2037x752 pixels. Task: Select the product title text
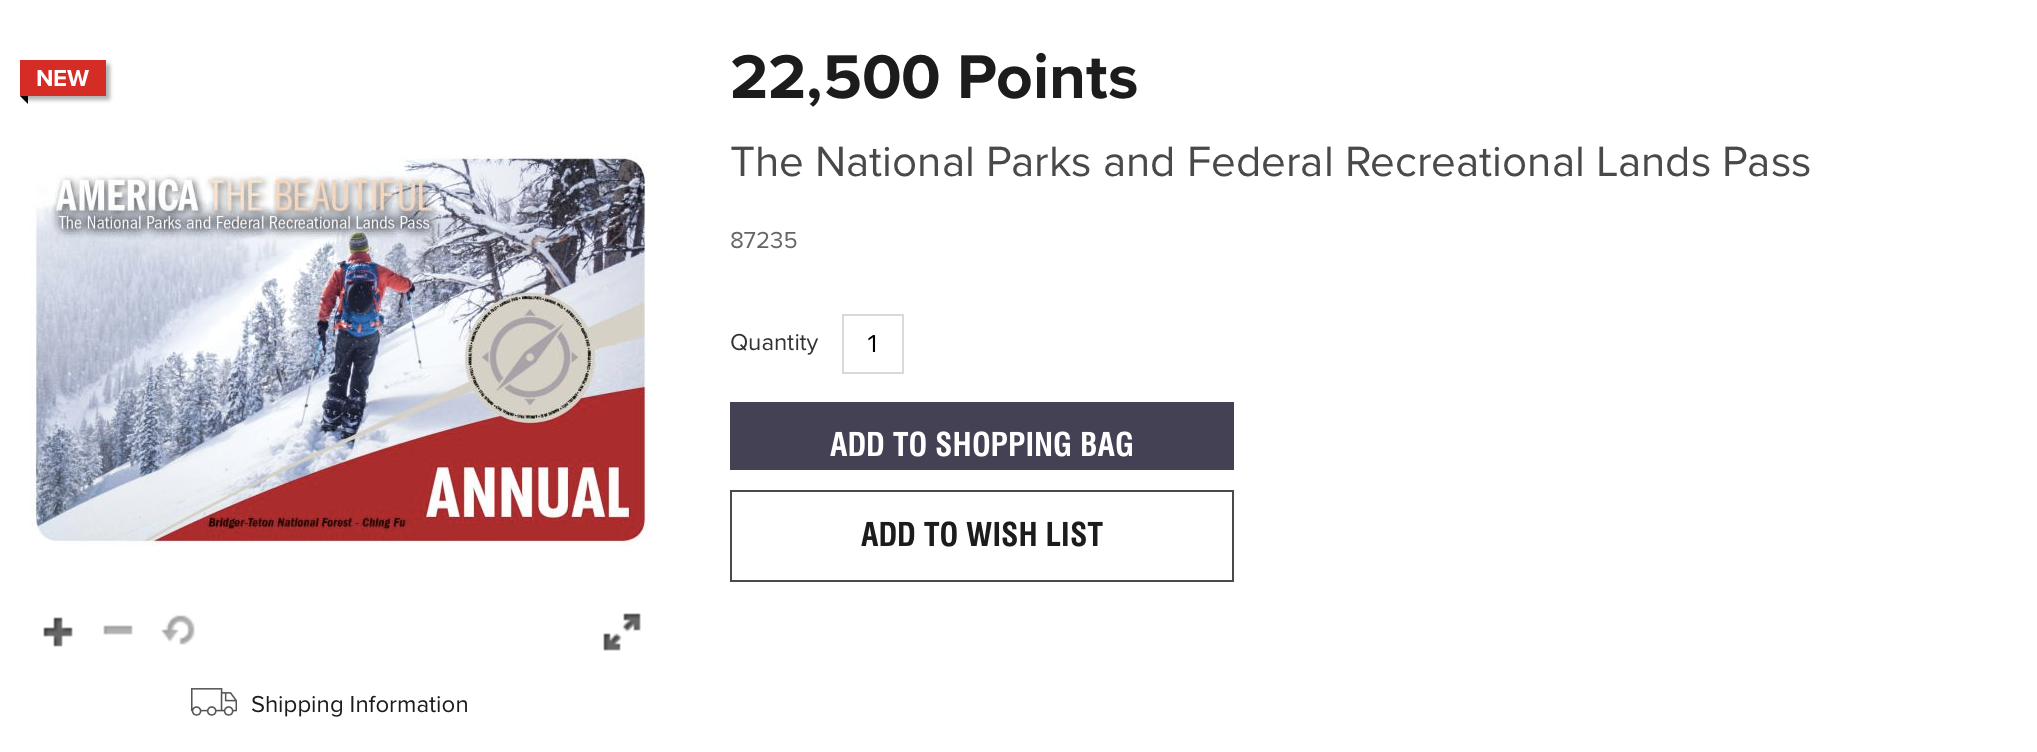pos(1269,165)
